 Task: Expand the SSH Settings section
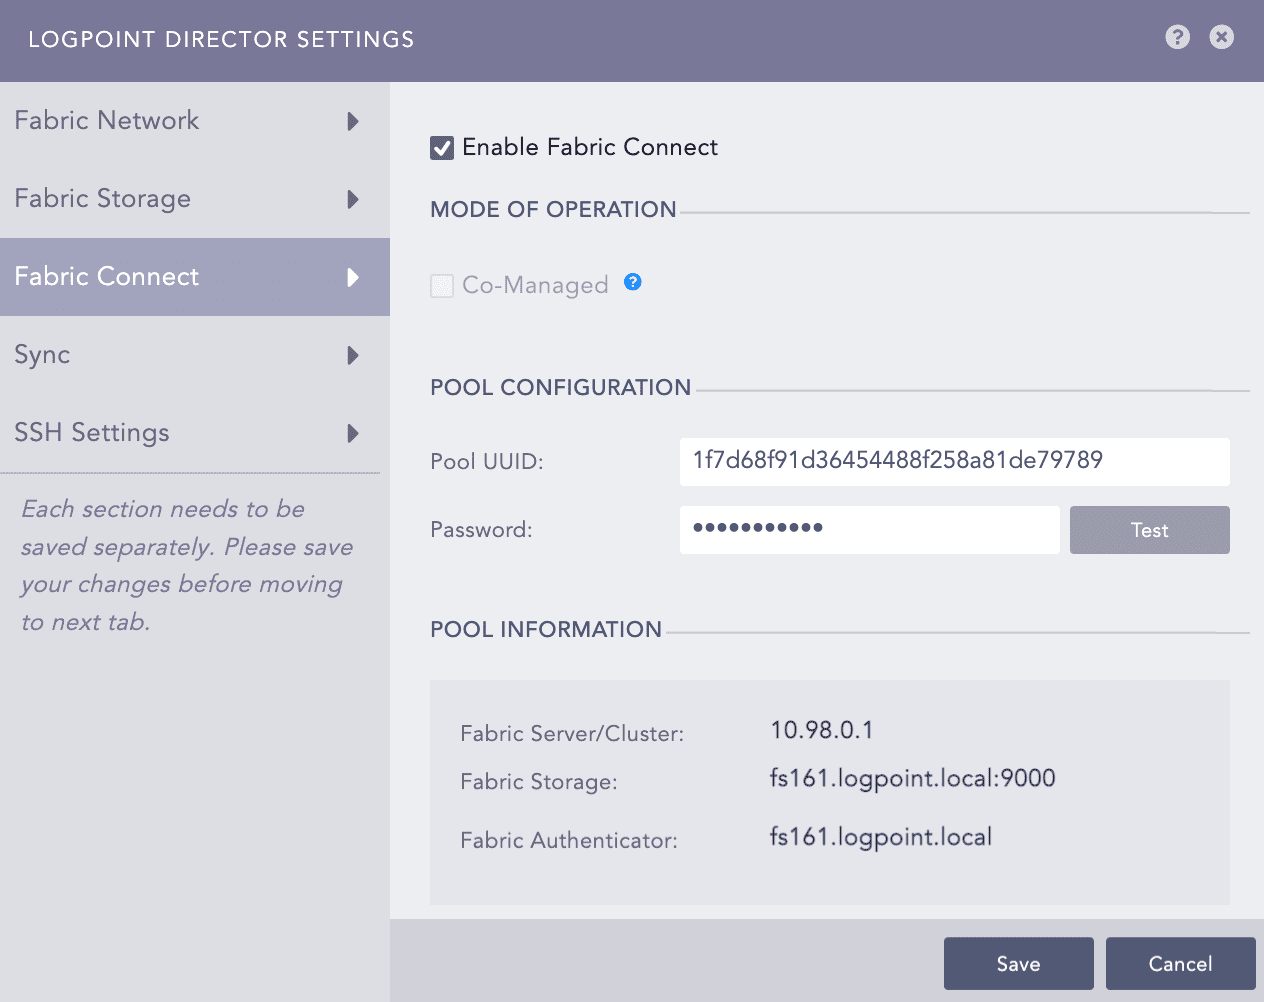pyautogui.click(x=352, y=433)
